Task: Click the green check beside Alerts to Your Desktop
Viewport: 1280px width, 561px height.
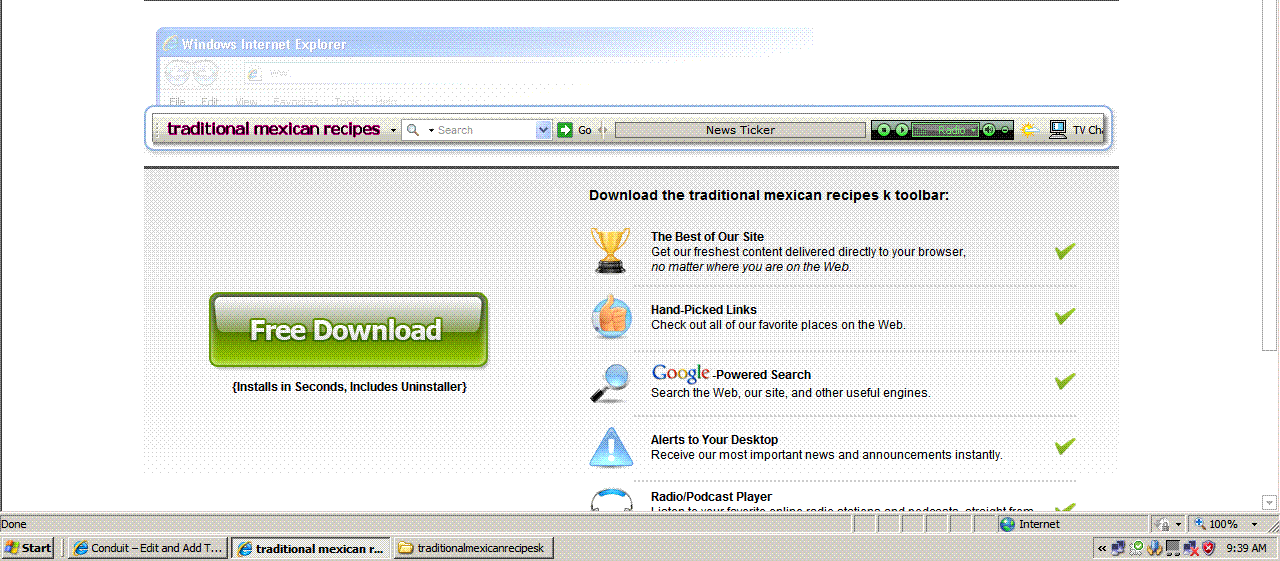Action: coord(1065,446)
